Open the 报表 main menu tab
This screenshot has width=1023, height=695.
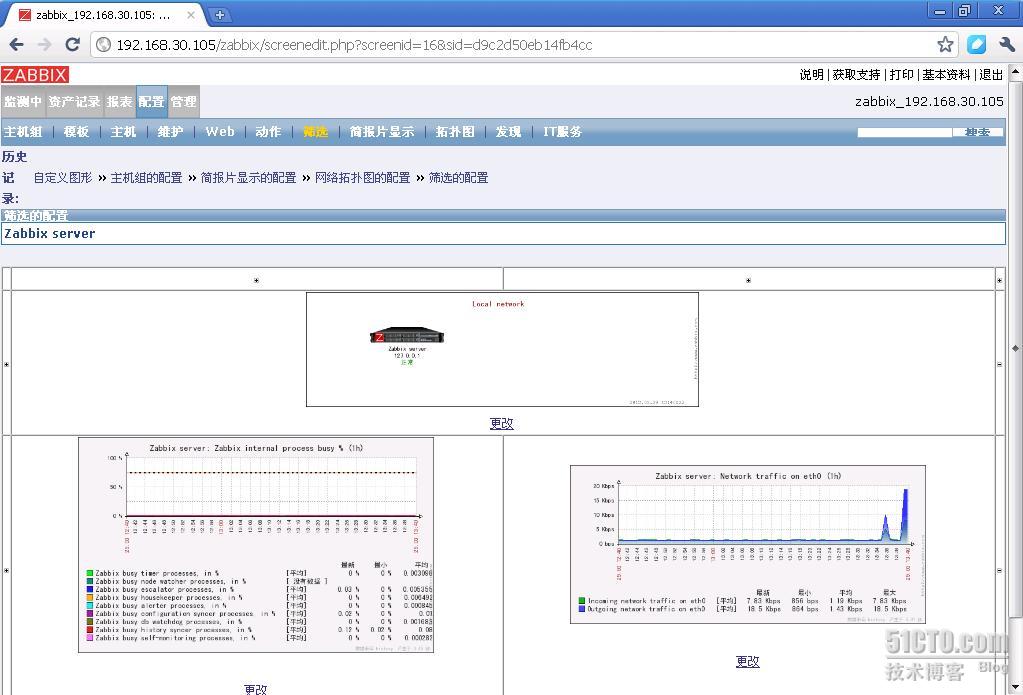(119, 102)
